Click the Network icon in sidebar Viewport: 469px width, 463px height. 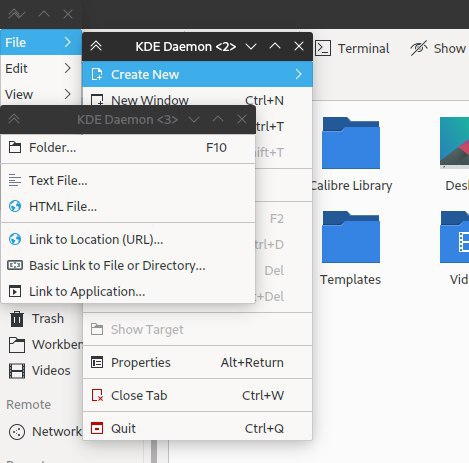coord(17,432)
